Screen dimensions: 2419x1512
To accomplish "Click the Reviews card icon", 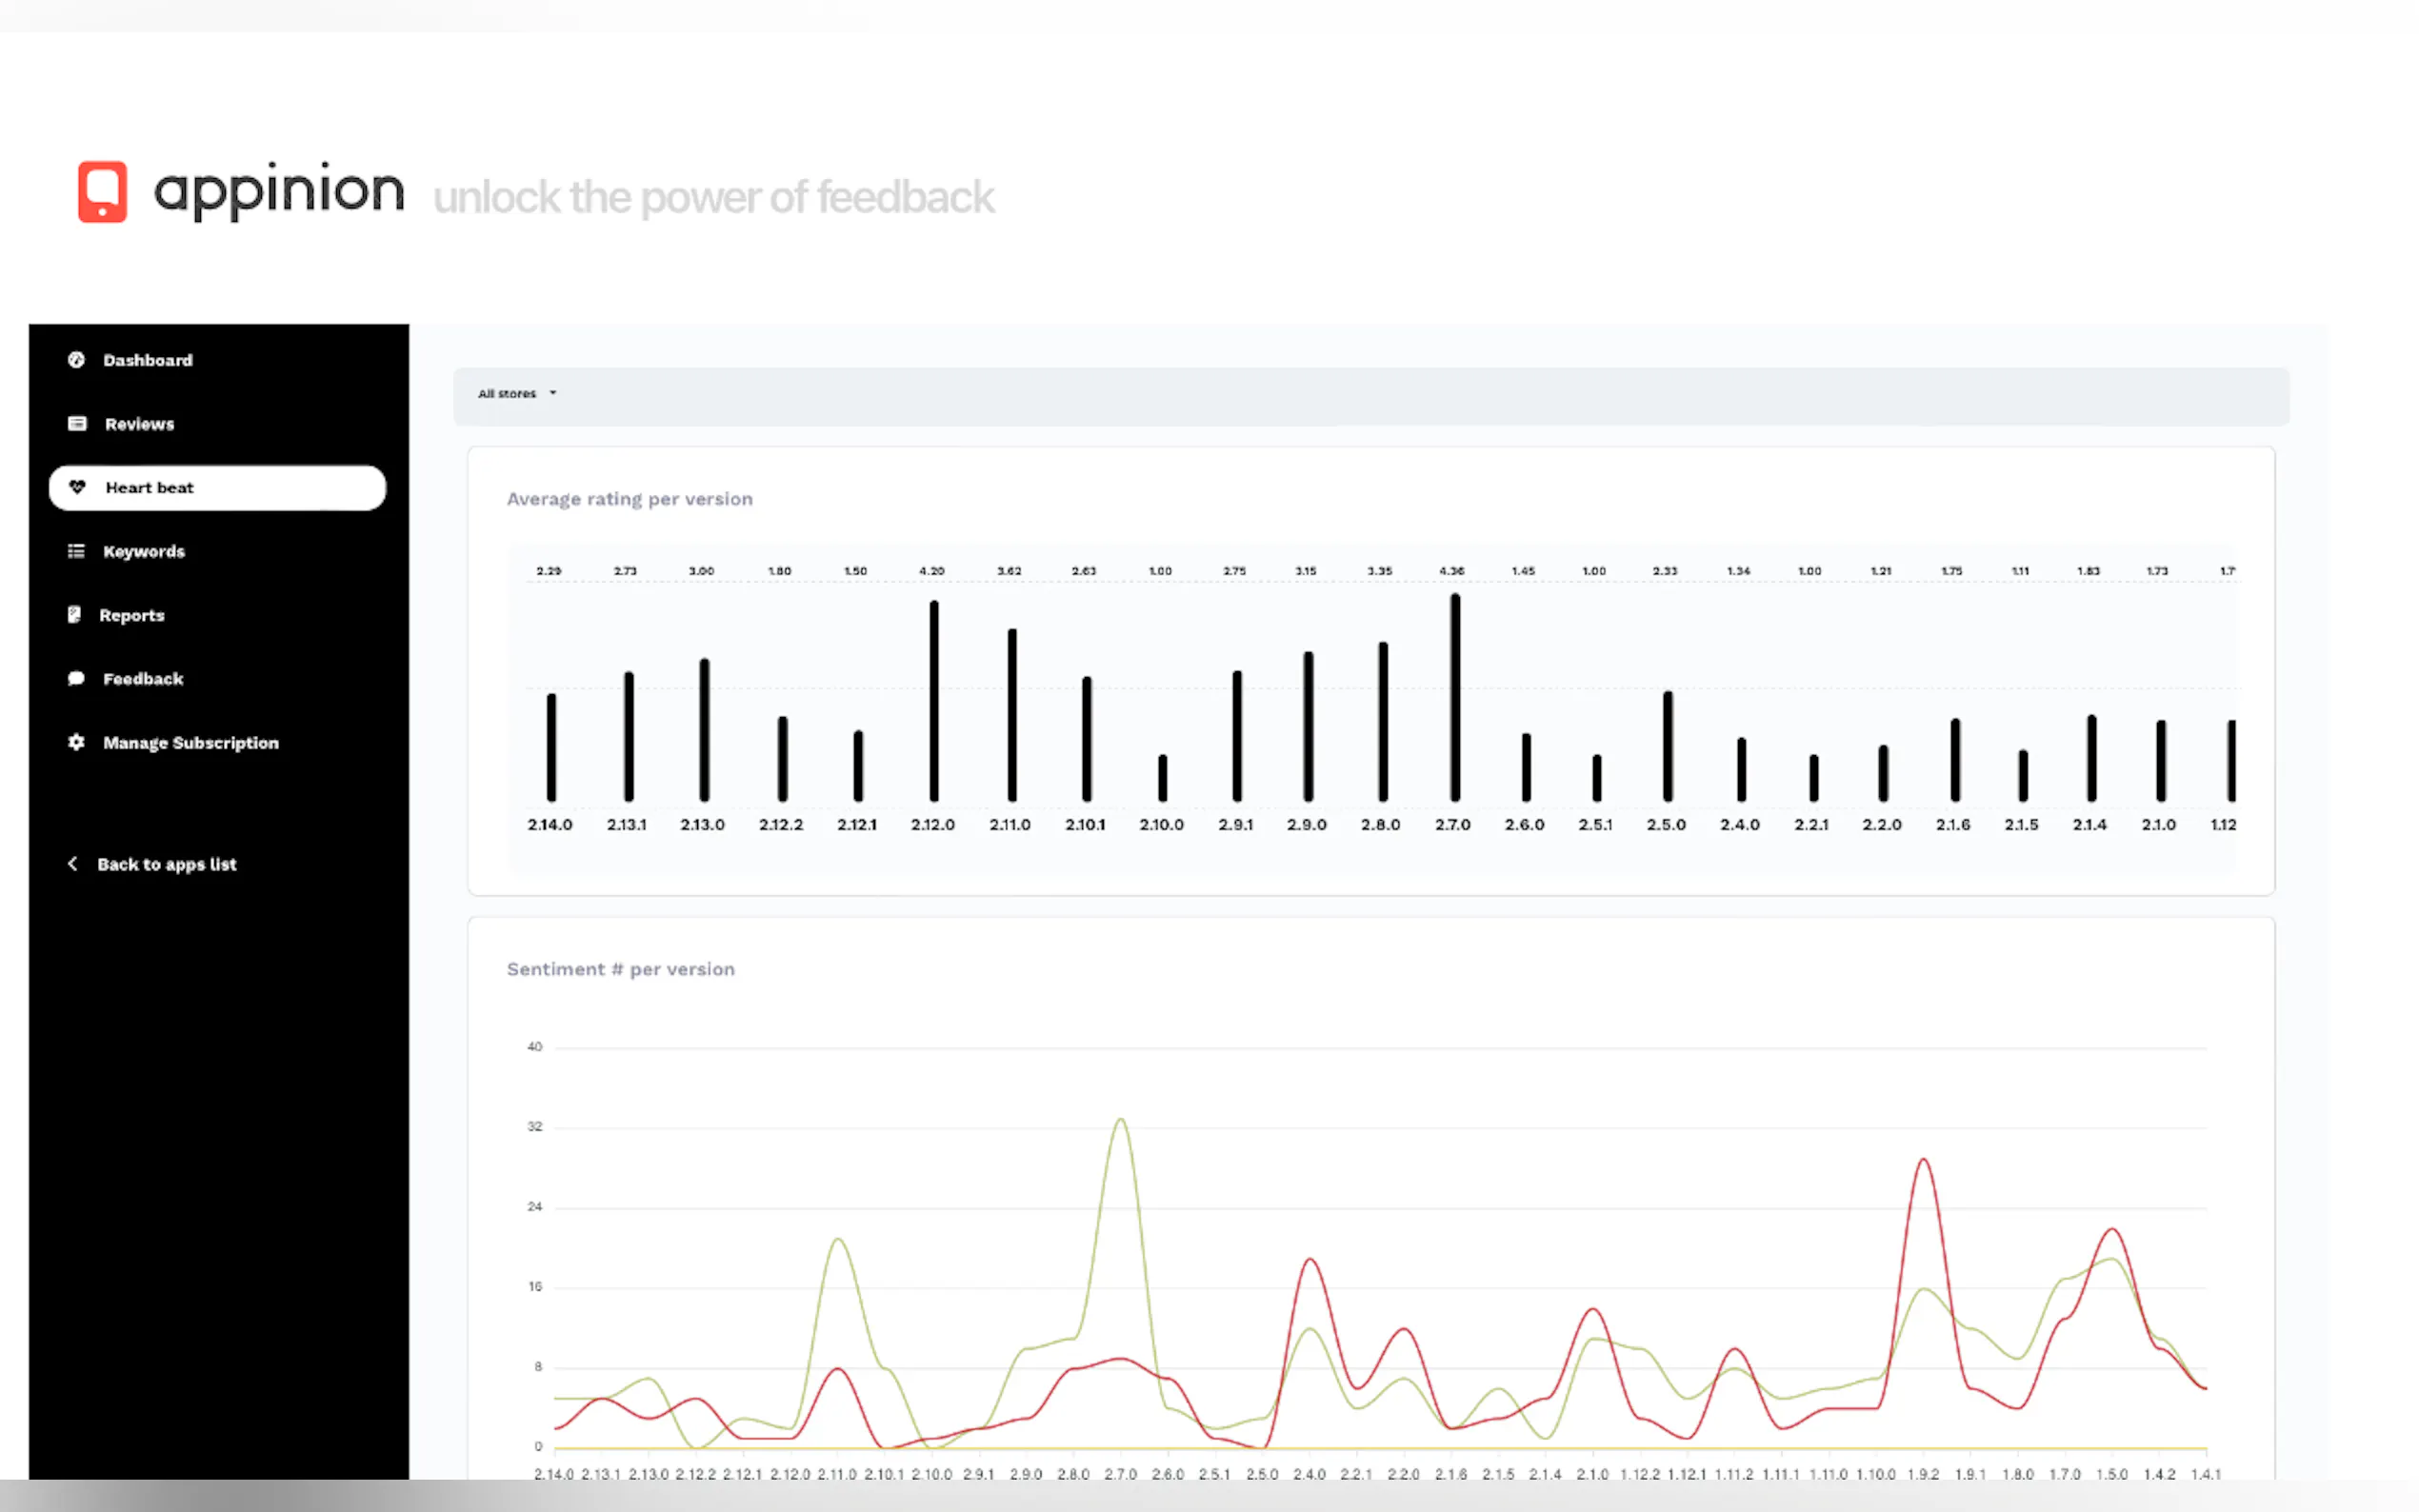I will point(77,424).
